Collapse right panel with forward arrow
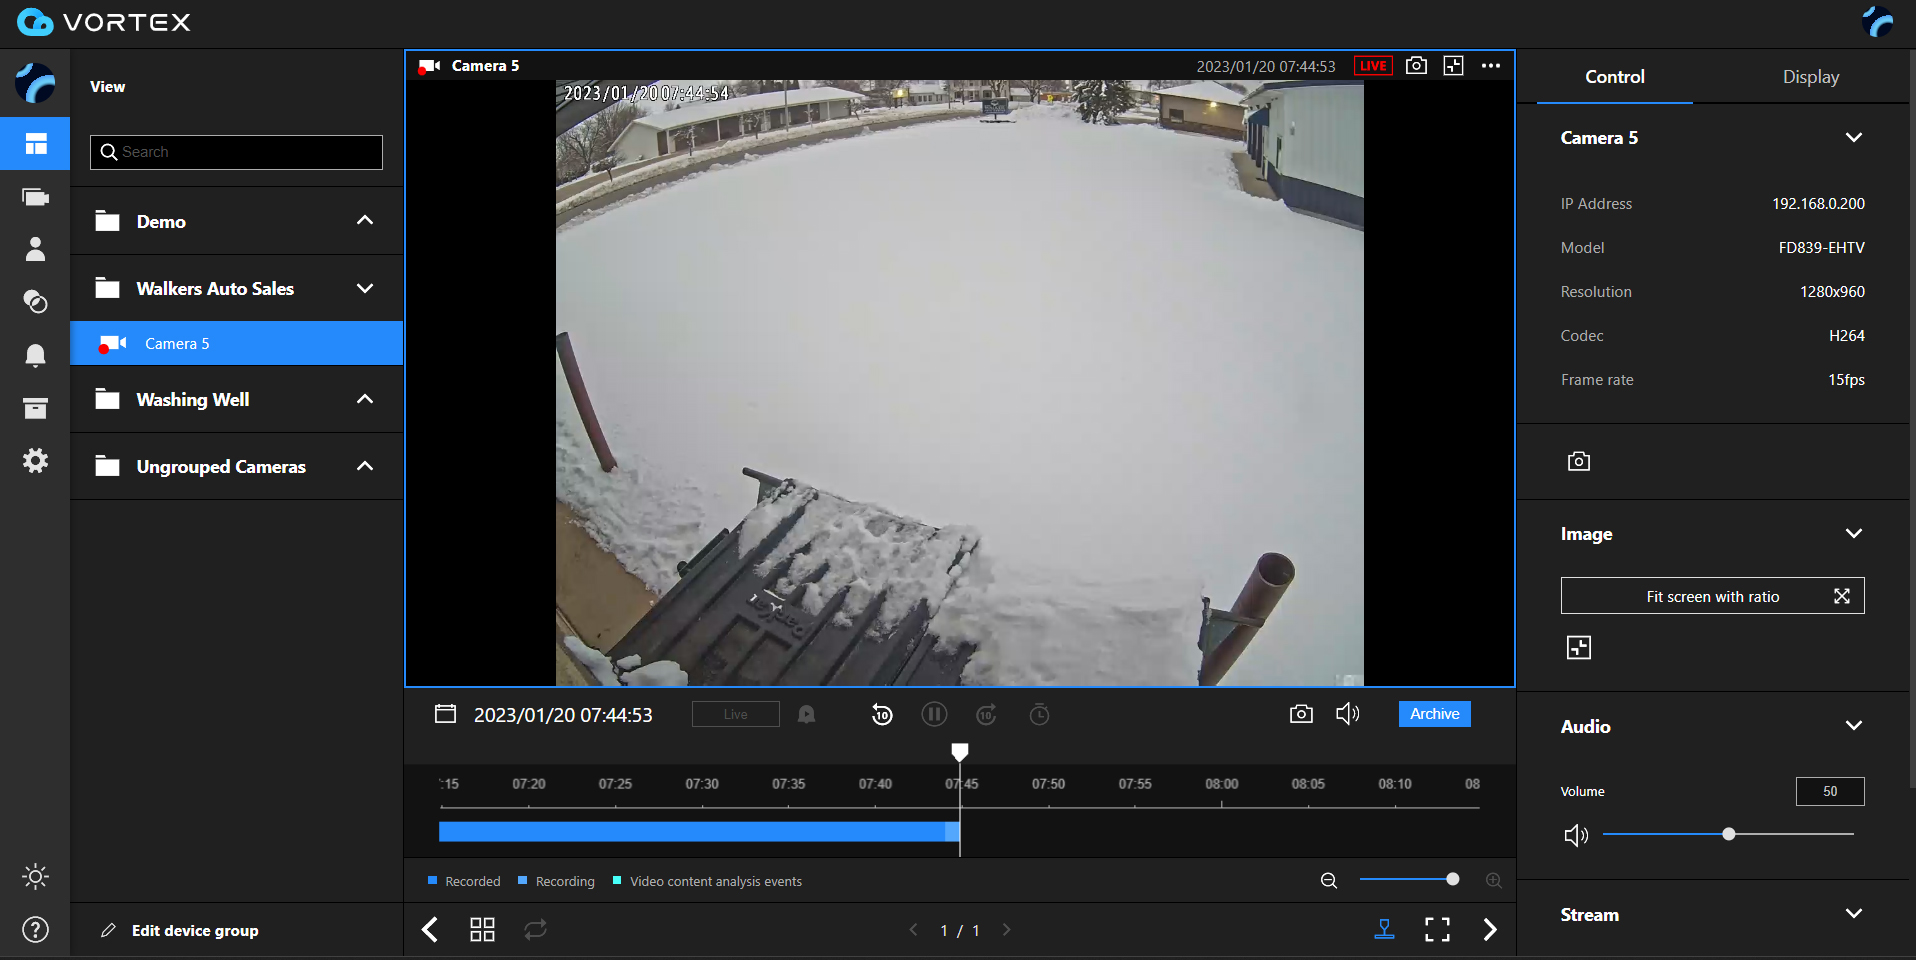 [x=1490, y=930]
